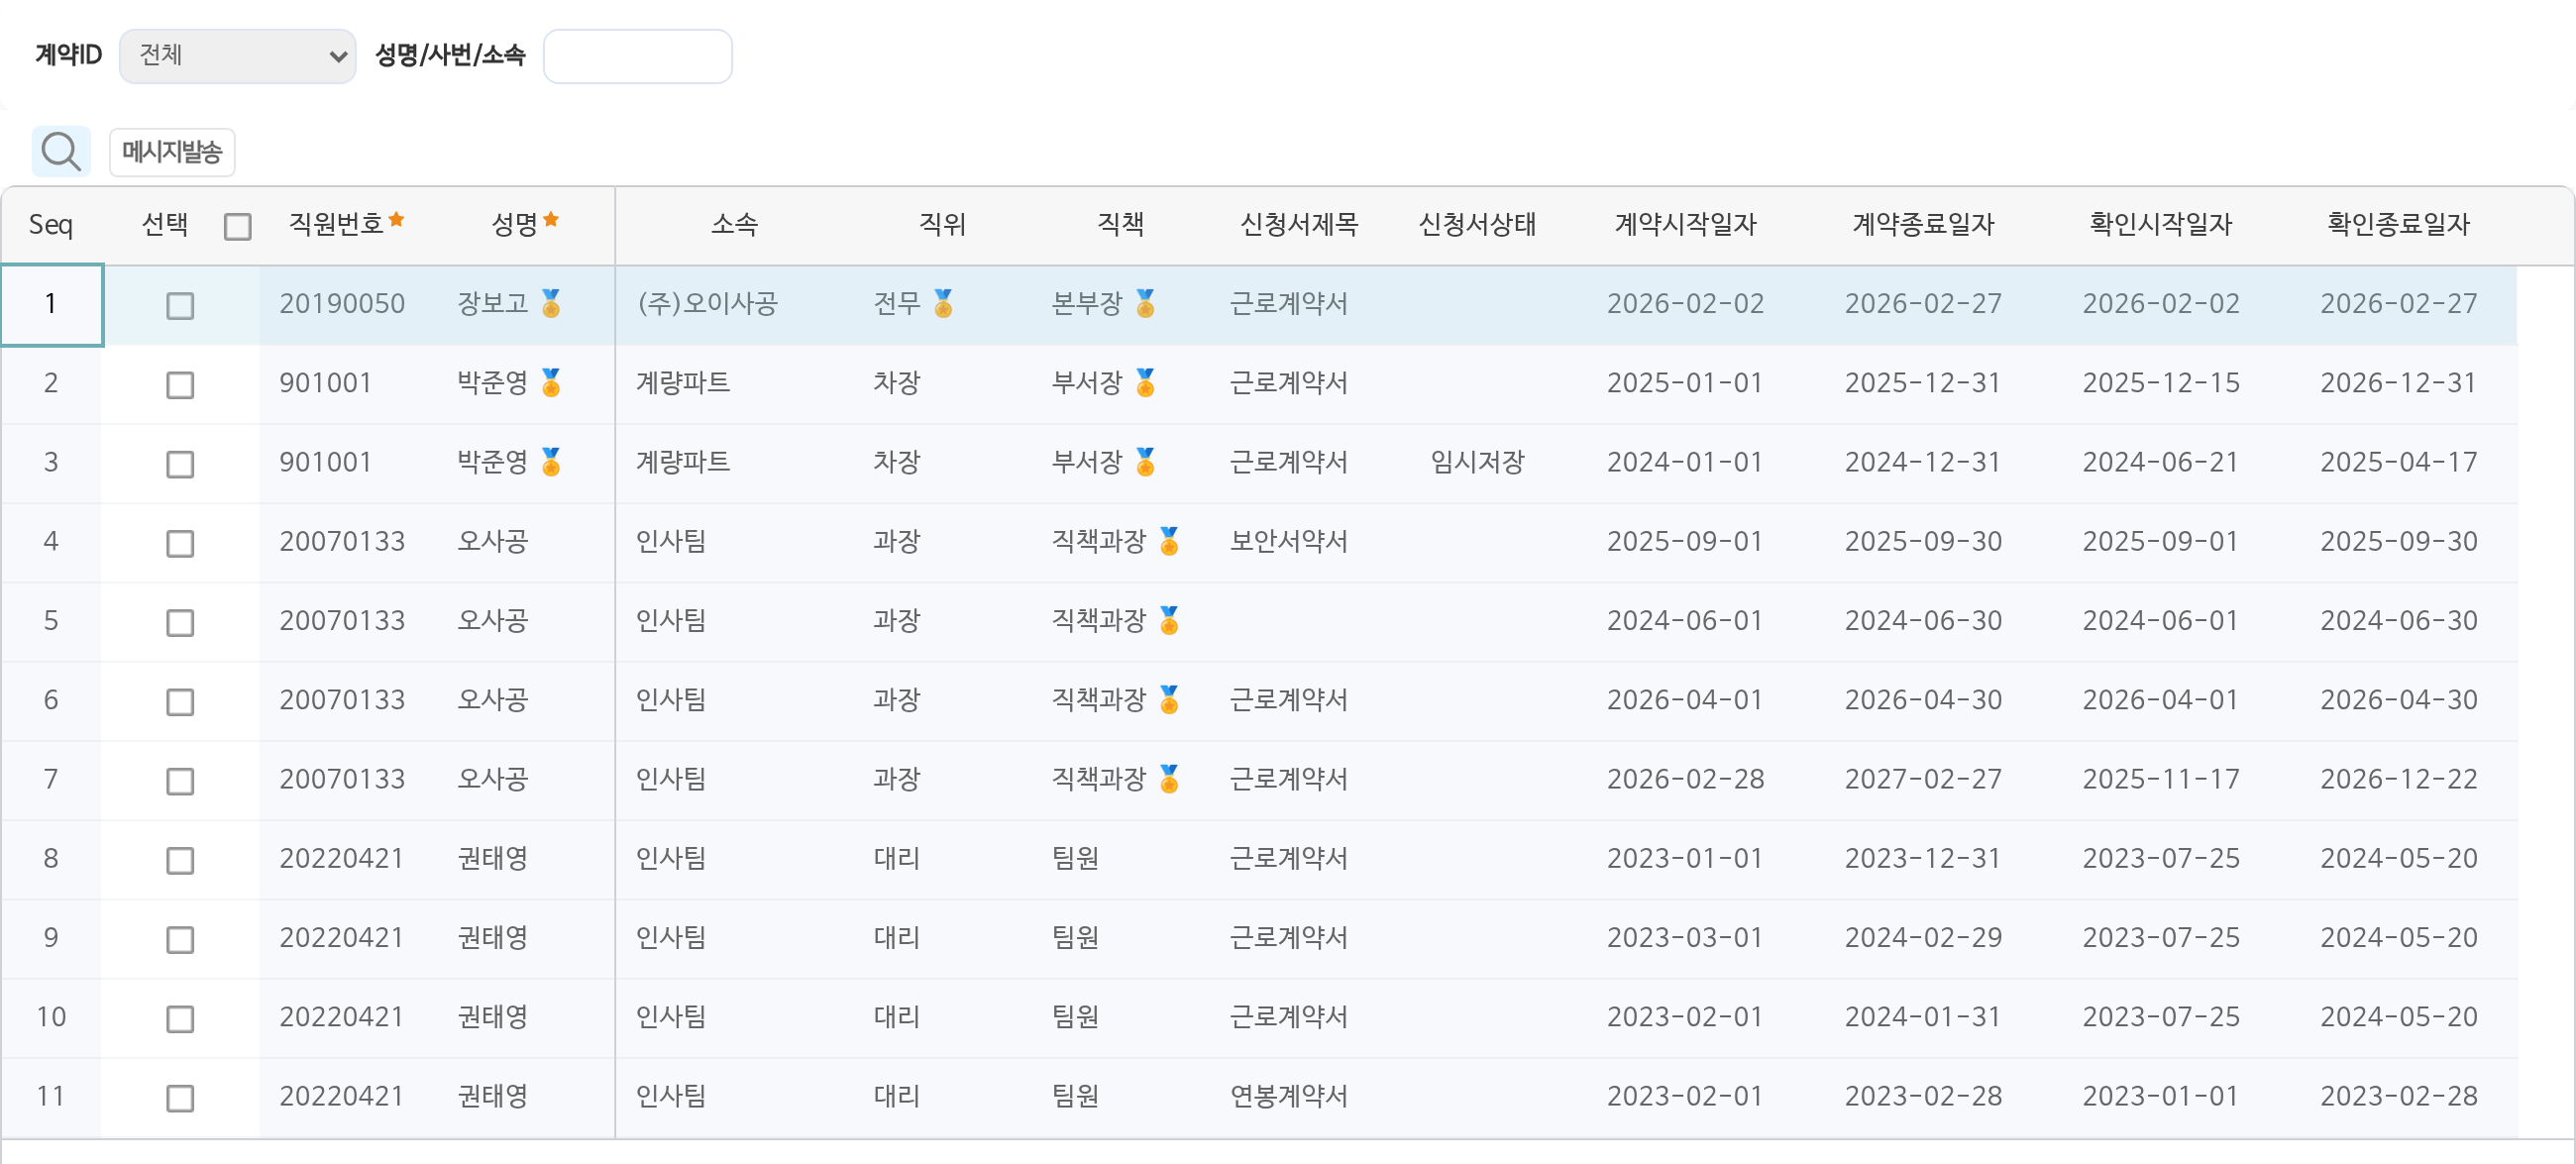Image resolution: width=2576 pixels, height=1164 pixels.
Task: Click medal icon beside 직책과장 in row 4
Action: (x=1169, y=541)
